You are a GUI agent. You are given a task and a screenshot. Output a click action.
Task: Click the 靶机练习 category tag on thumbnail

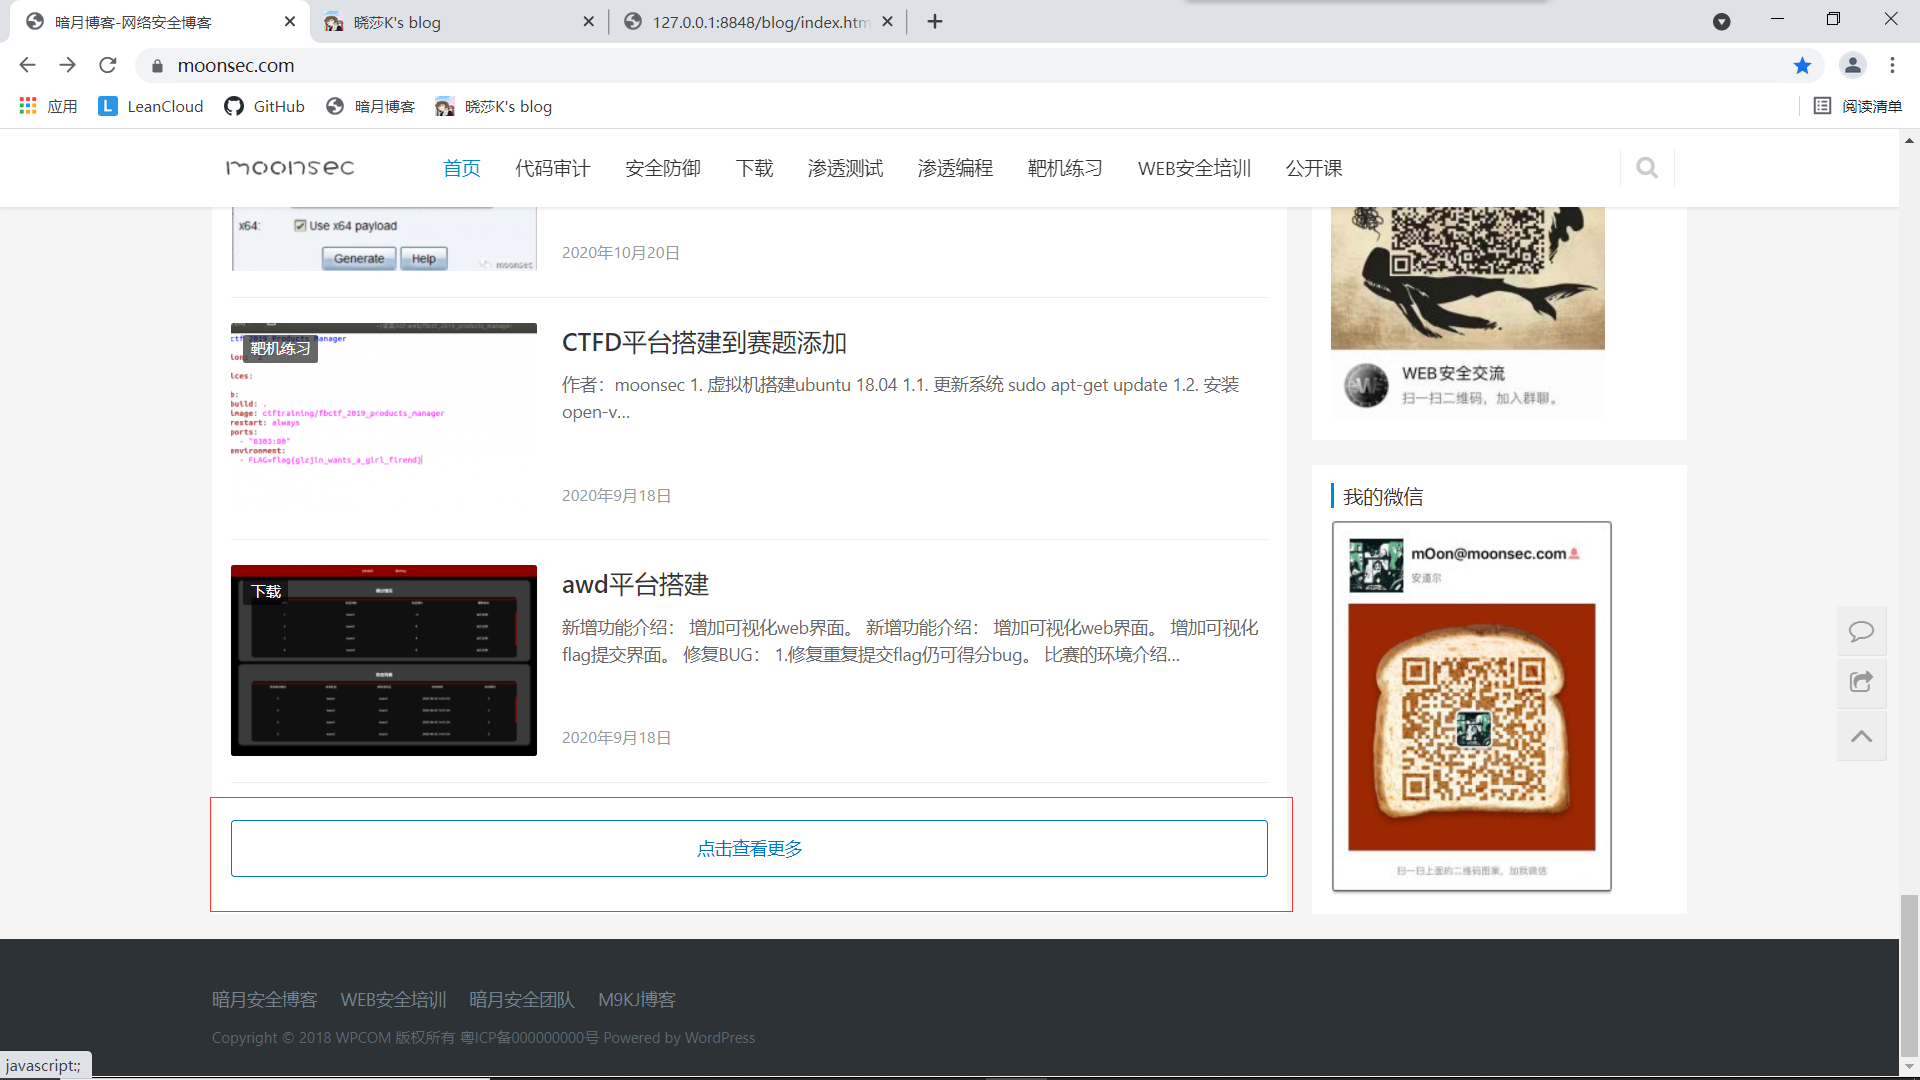280,348
